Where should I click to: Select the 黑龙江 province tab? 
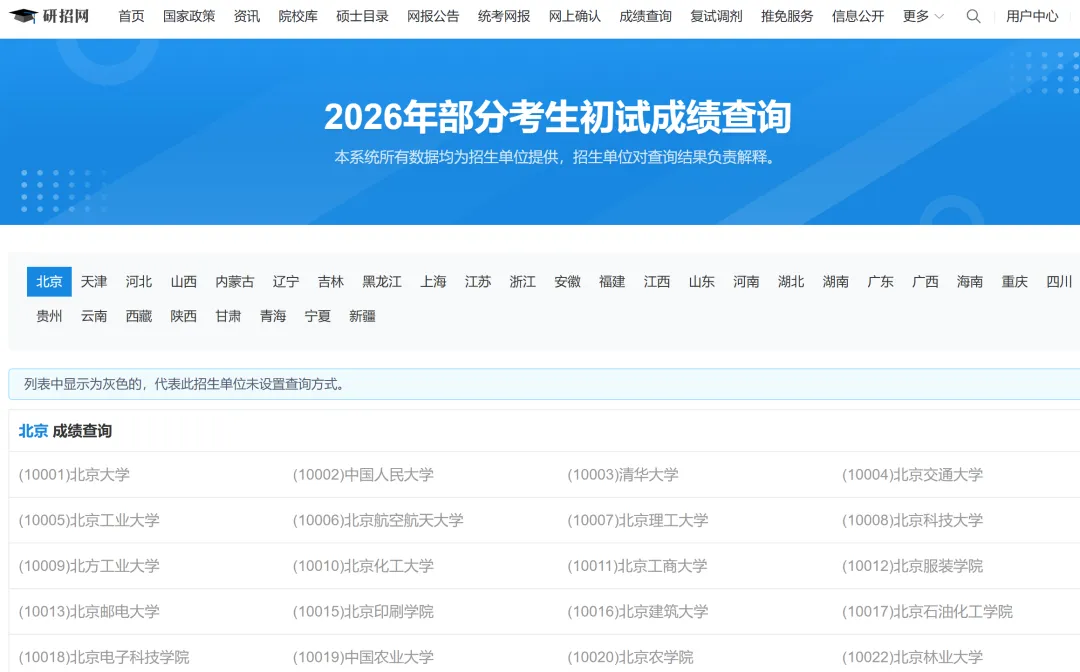[x=382, y=282]
